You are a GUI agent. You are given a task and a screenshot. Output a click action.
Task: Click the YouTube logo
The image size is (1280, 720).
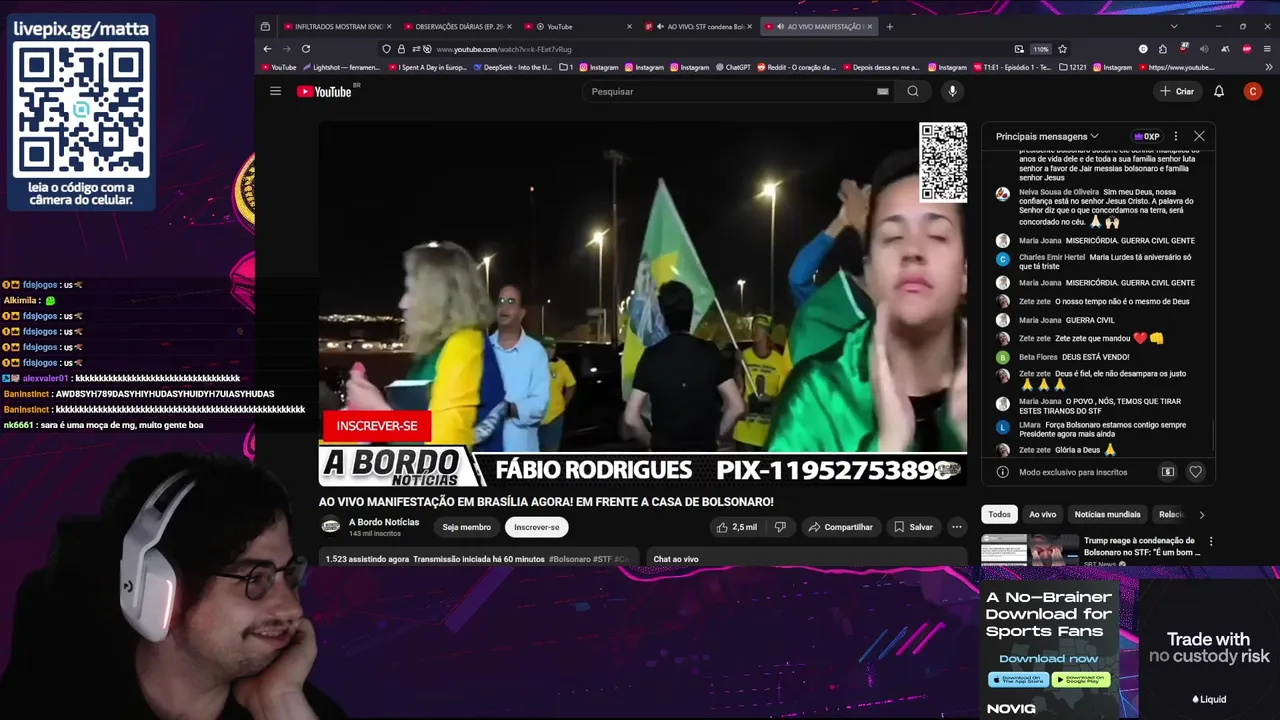click(324, 92)
